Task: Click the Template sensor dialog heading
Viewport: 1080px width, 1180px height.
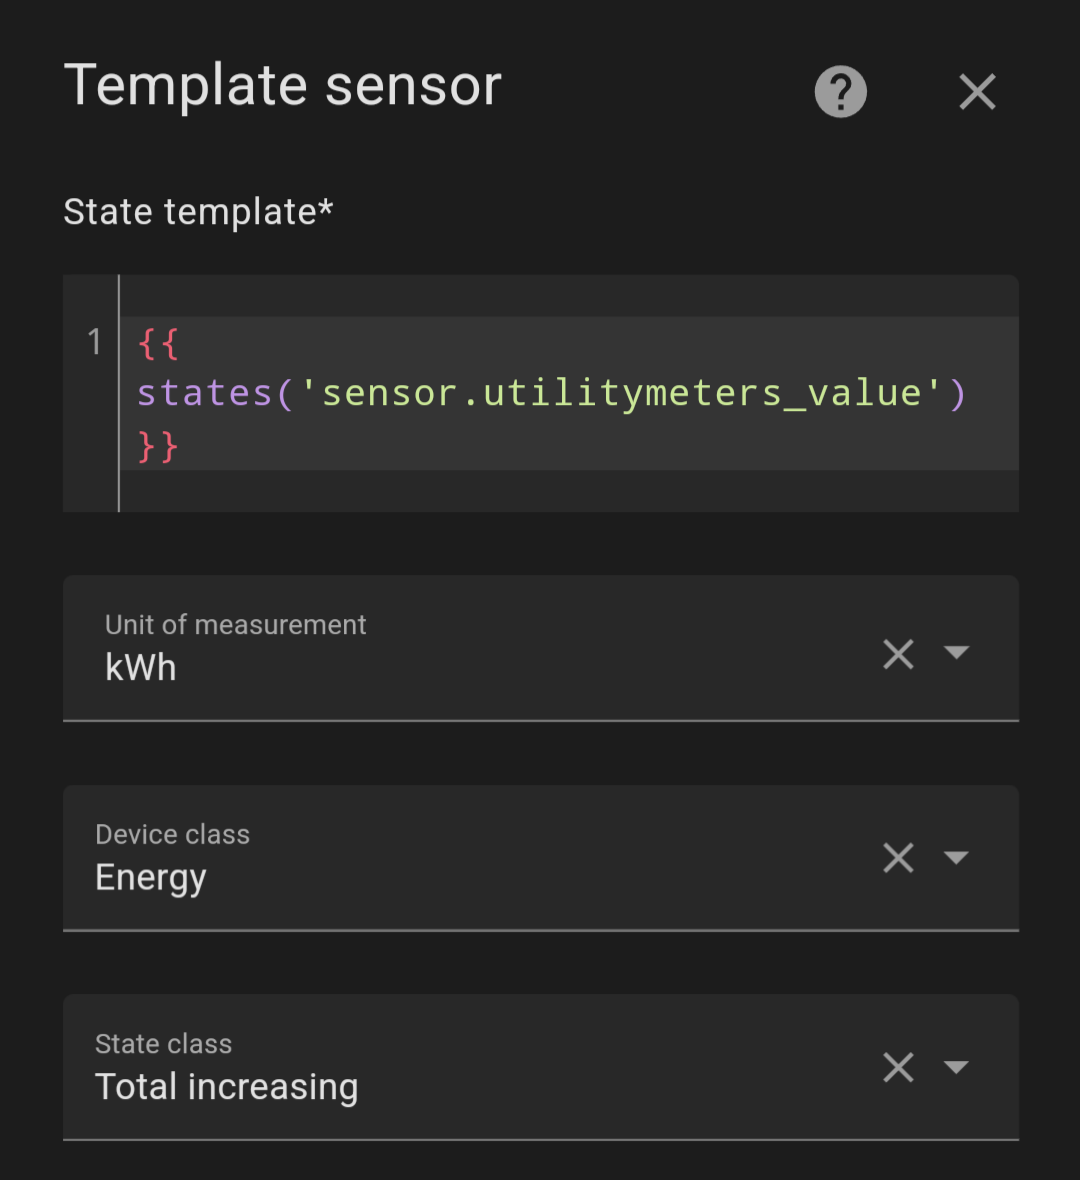Action: (x=283, y=86)
